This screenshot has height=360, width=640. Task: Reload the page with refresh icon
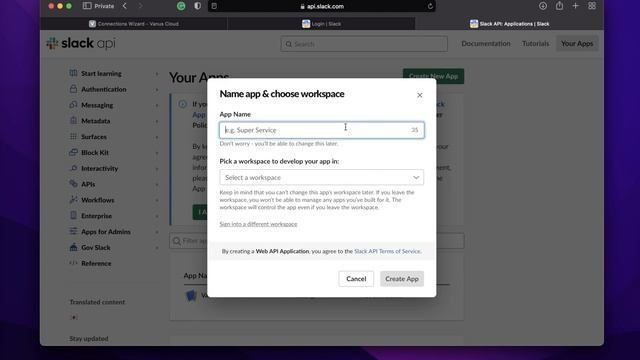[430, 6]
